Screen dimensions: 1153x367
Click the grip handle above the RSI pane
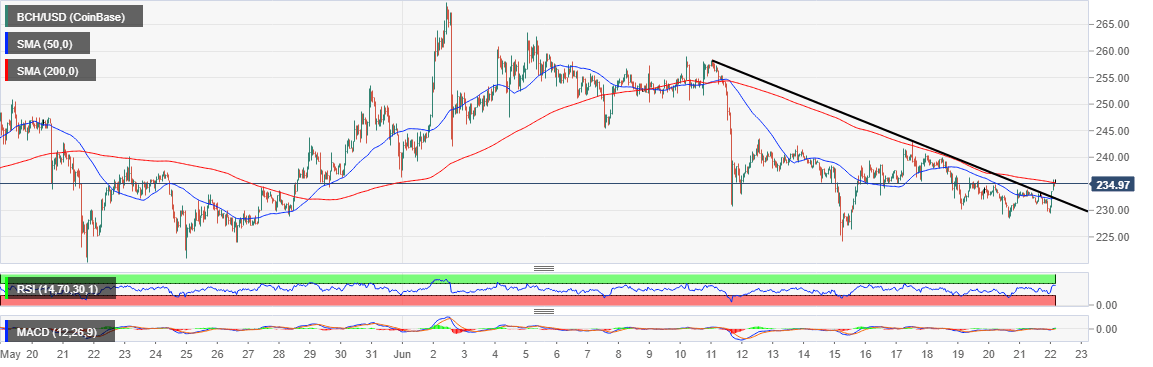coord(543,268)
